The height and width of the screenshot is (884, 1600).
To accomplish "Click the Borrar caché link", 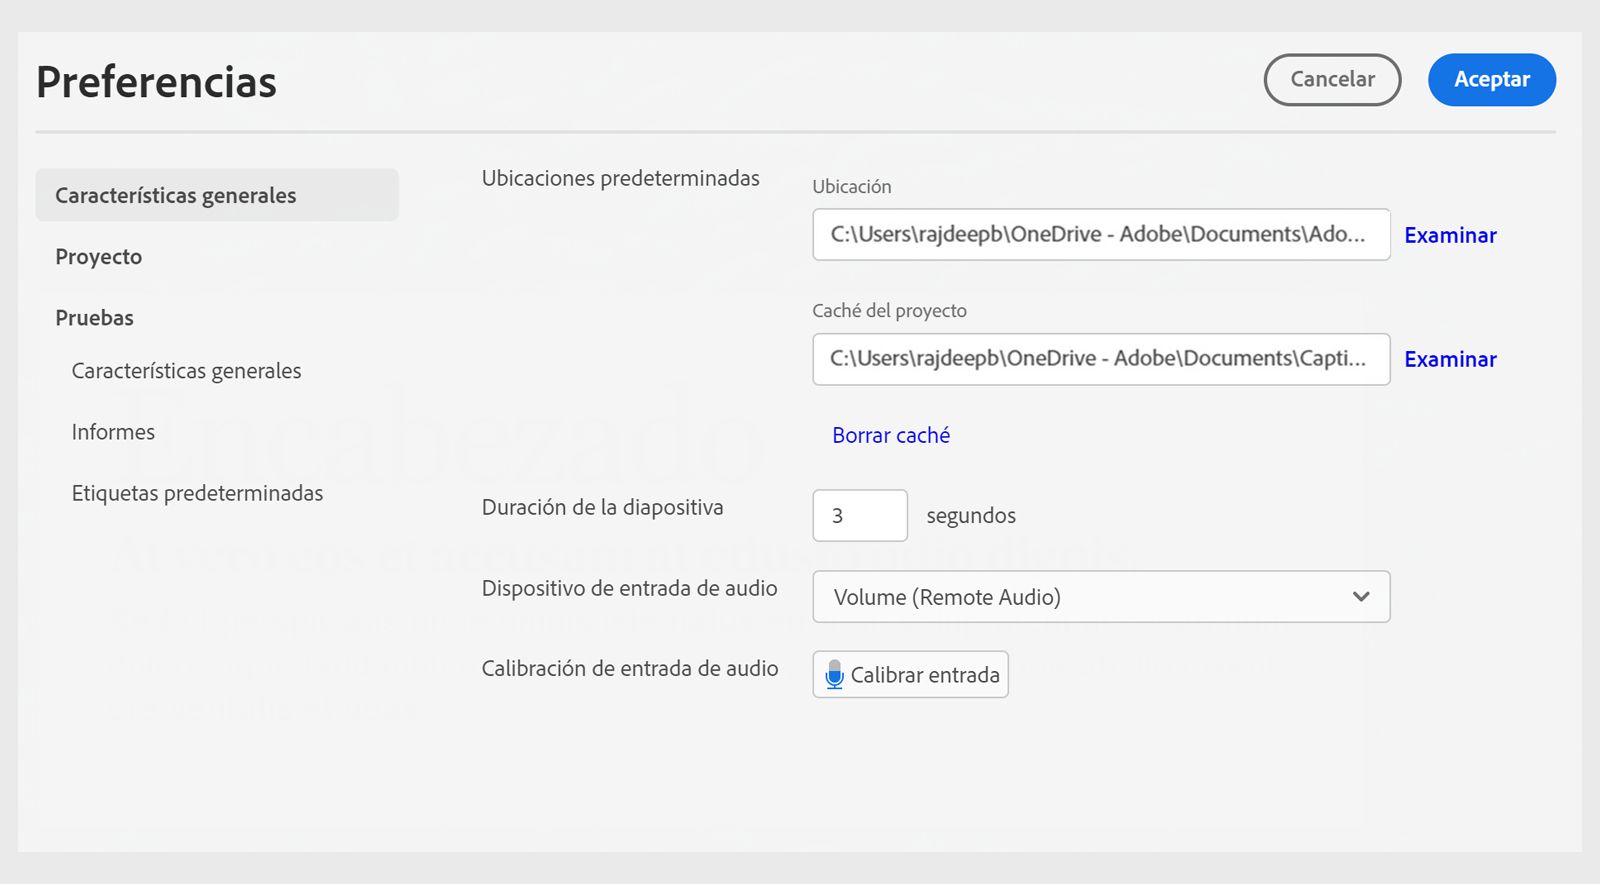I will click(x=891, y=436).
